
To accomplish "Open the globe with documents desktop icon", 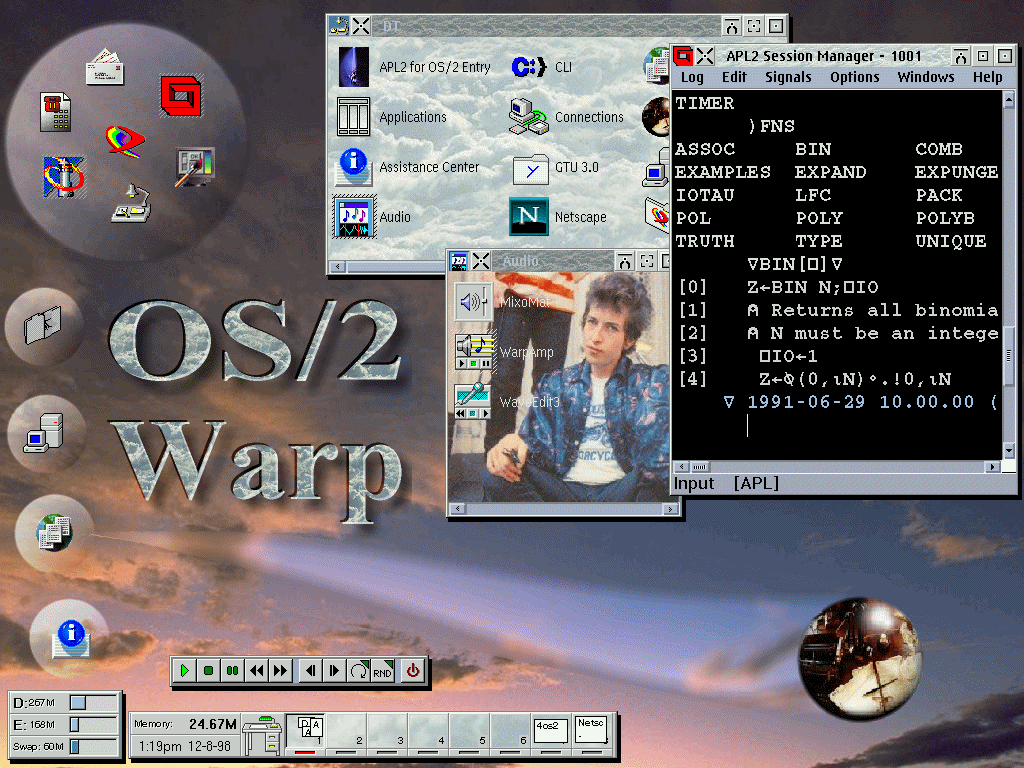I will pyautogui.click(x=54, y=533).
